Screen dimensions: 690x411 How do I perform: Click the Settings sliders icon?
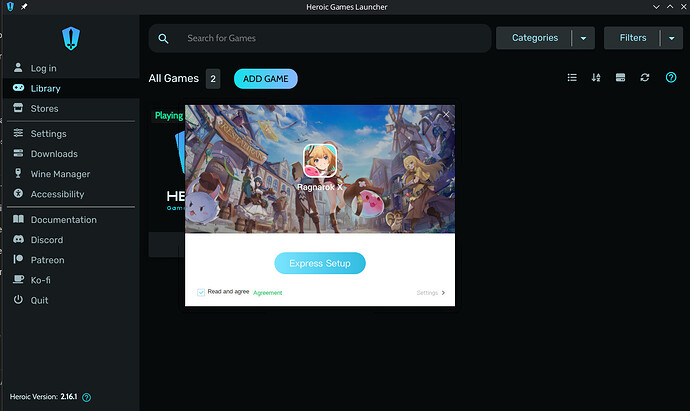[x=18, y=132]
